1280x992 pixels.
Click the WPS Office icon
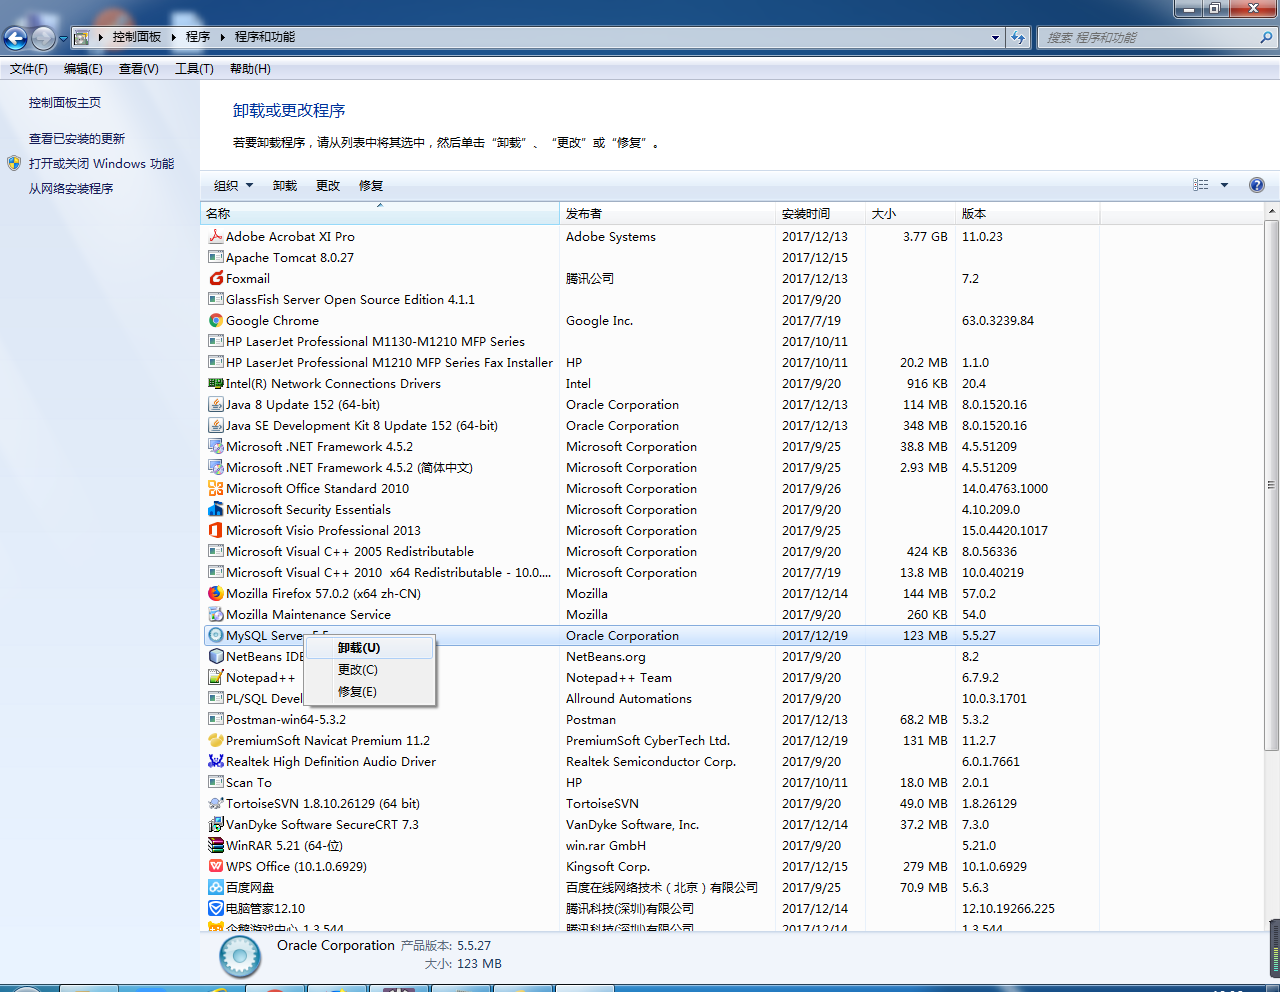point(215,866)
